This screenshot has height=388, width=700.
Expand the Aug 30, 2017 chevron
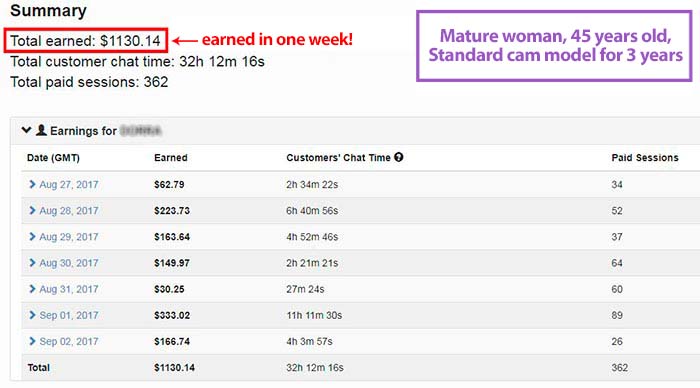[32, 263]
